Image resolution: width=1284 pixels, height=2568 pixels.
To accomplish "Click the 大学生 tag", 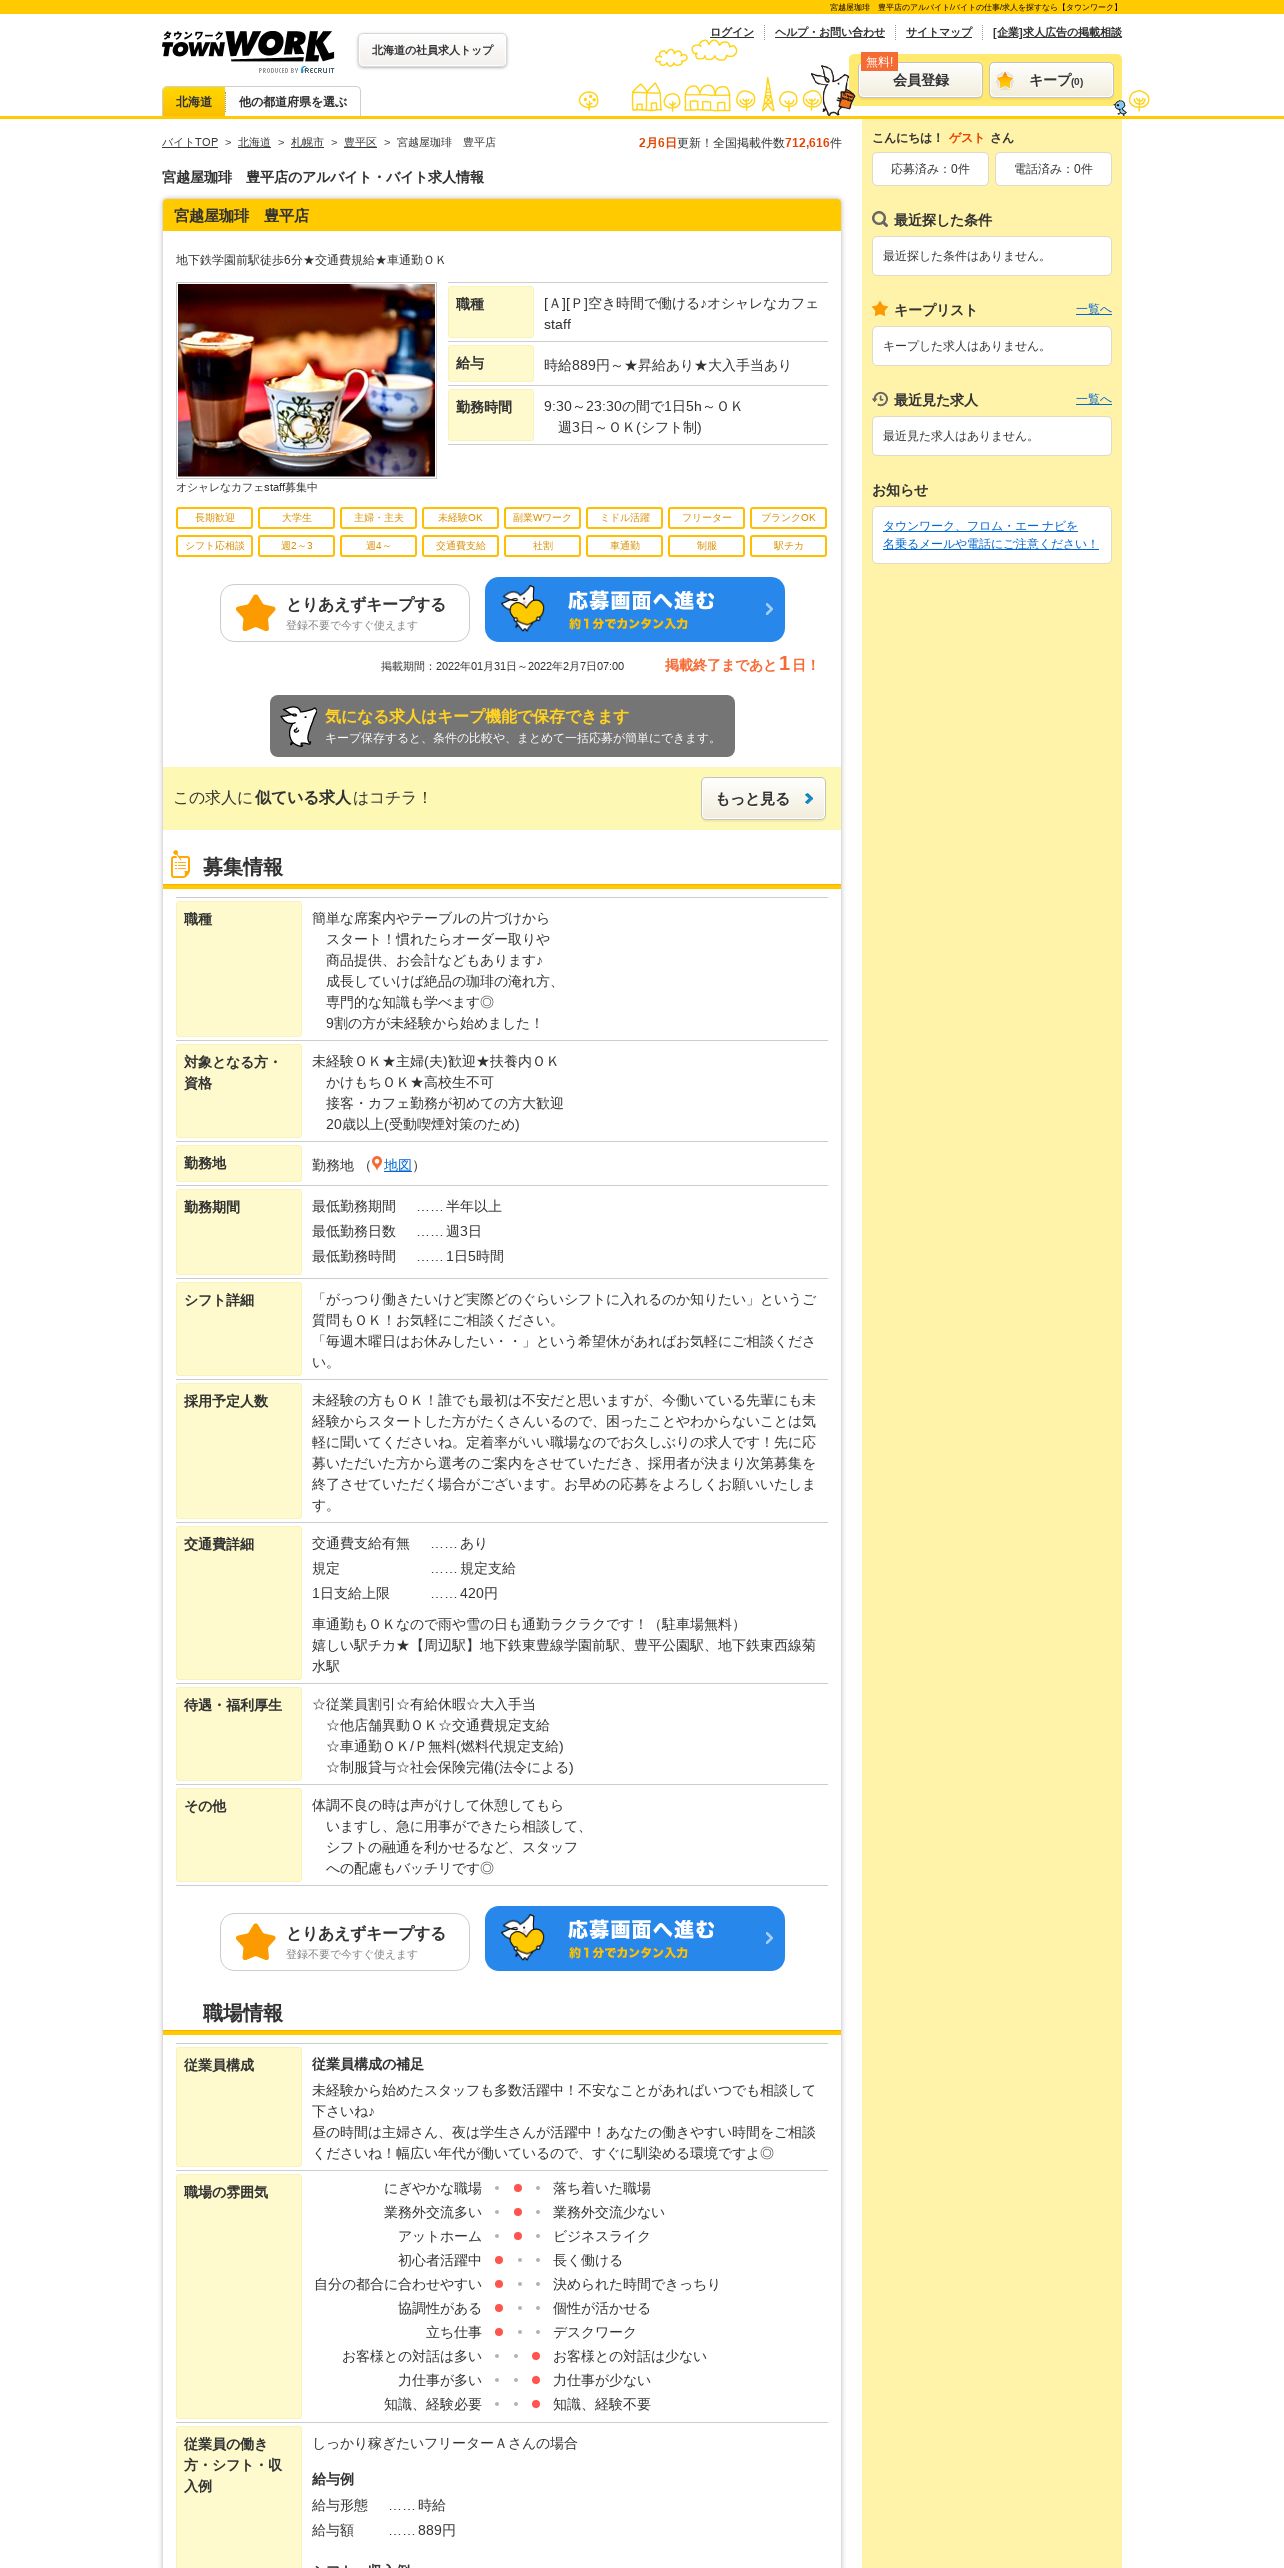I will point(296,518).
